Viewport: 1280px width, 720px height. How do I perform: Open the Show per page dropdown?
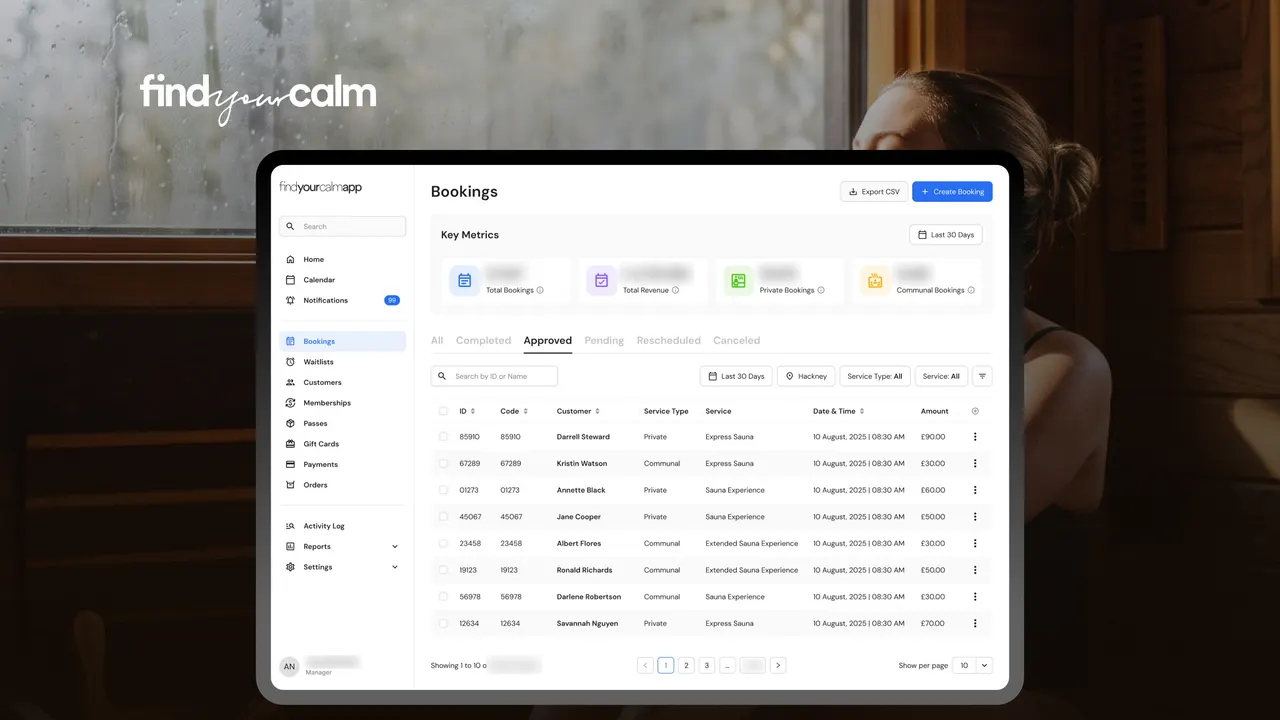pos(972,665)
